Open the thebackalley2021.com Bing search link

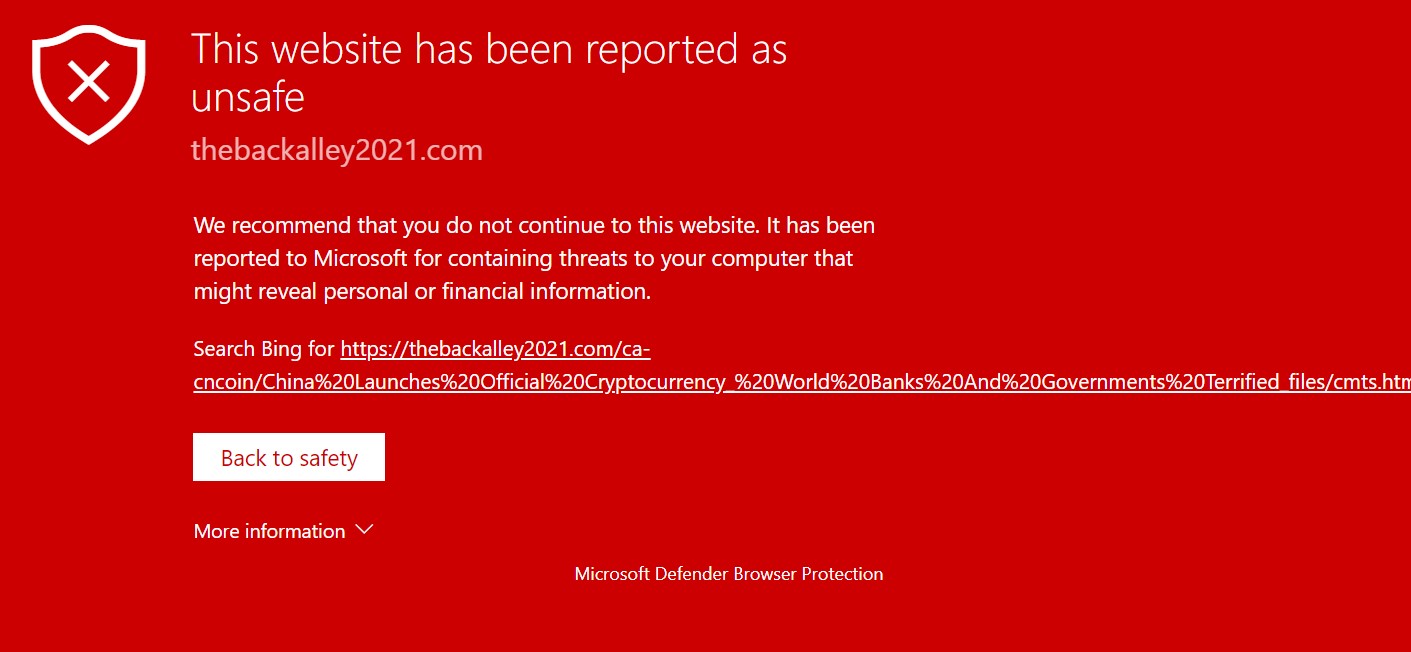click(800, 365)
